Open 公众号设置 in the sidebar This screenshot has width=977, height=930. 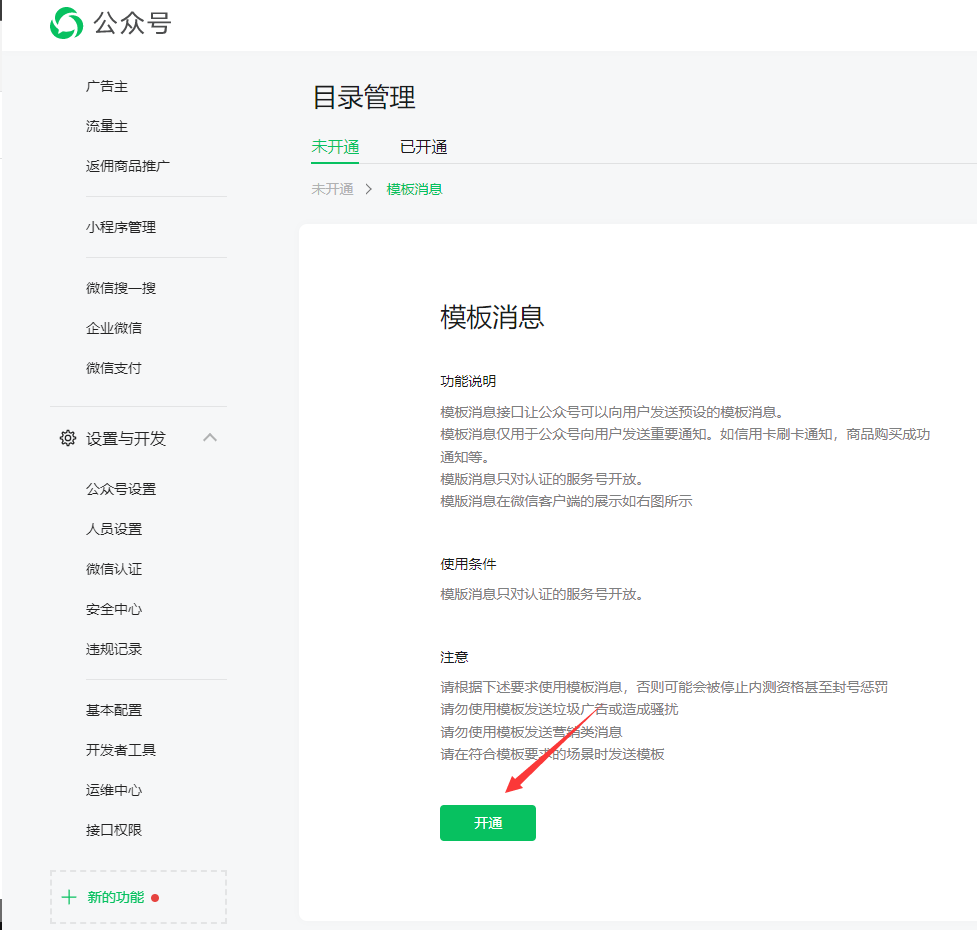(121, 490)
